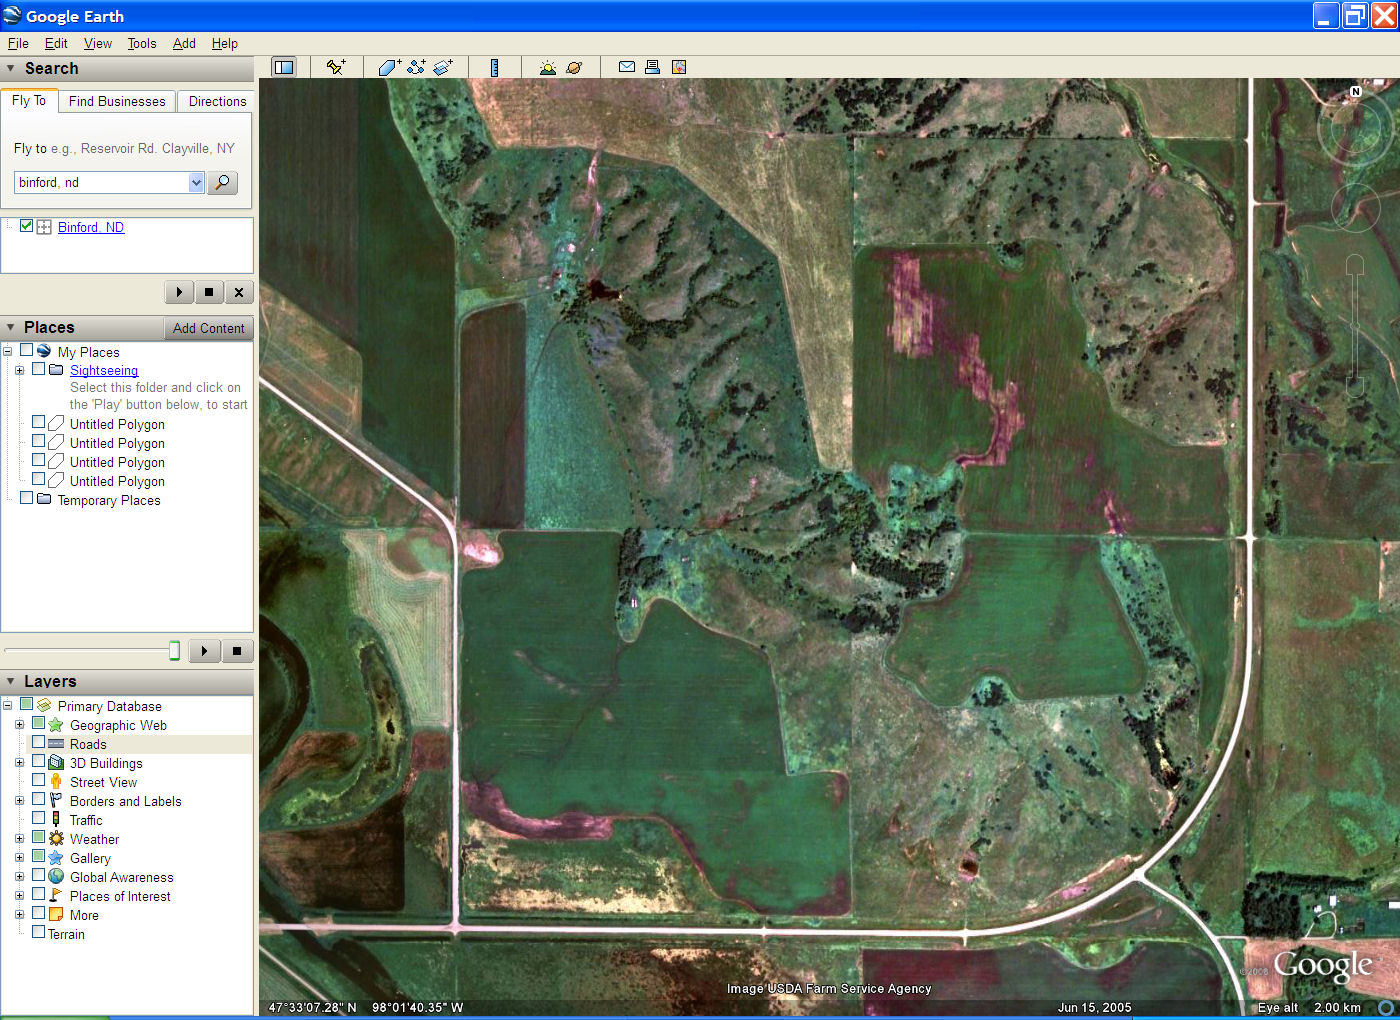Print the current view
Screen dimensions: 1400x1020
[652, 67]
